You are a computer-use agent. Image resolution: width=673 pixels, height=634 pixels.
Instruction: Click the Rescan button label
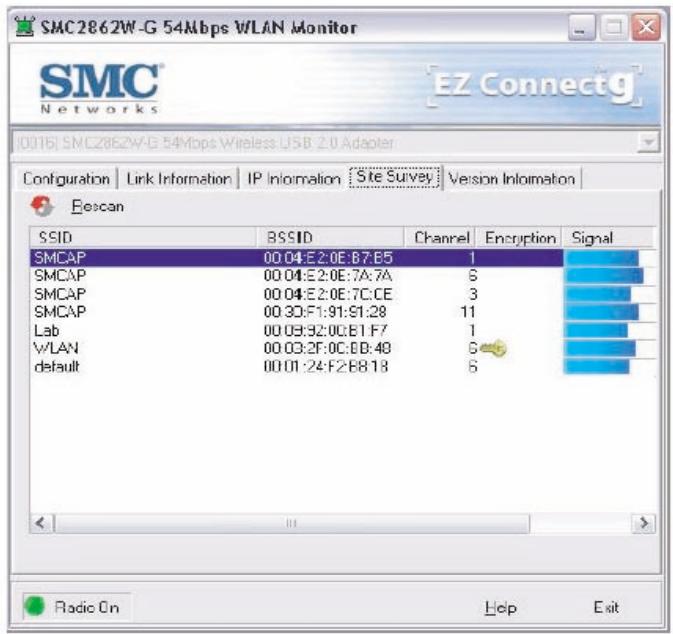point(98,206)
